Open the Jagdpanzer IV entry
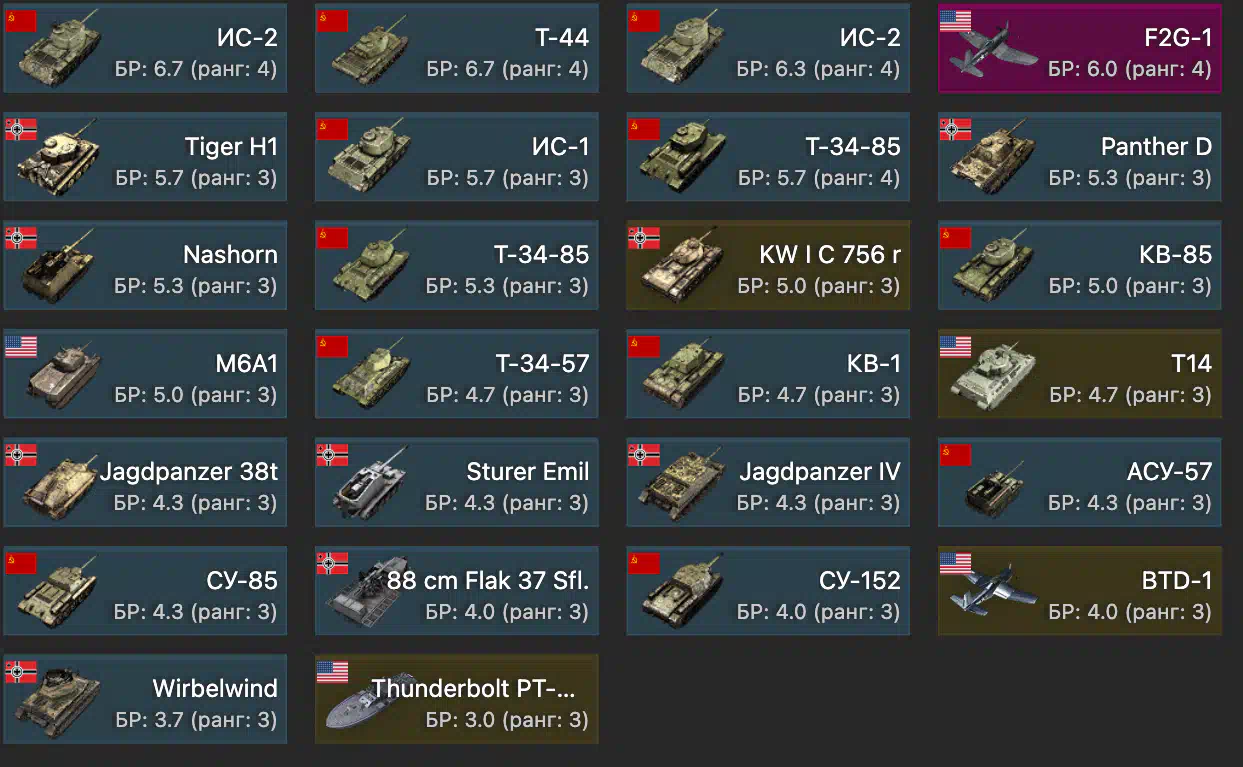The image size is (1243, 767). (769, 482)
